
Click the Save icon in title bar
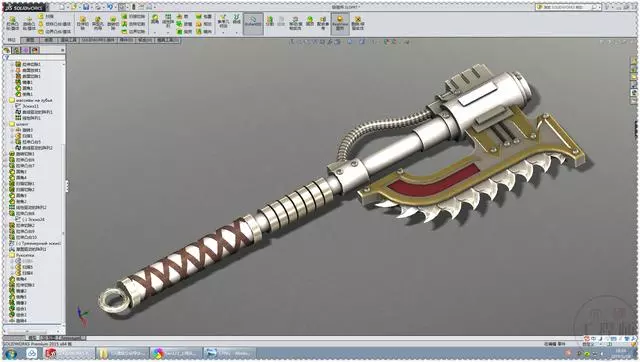pyautogui.click(x=86, y=7)
